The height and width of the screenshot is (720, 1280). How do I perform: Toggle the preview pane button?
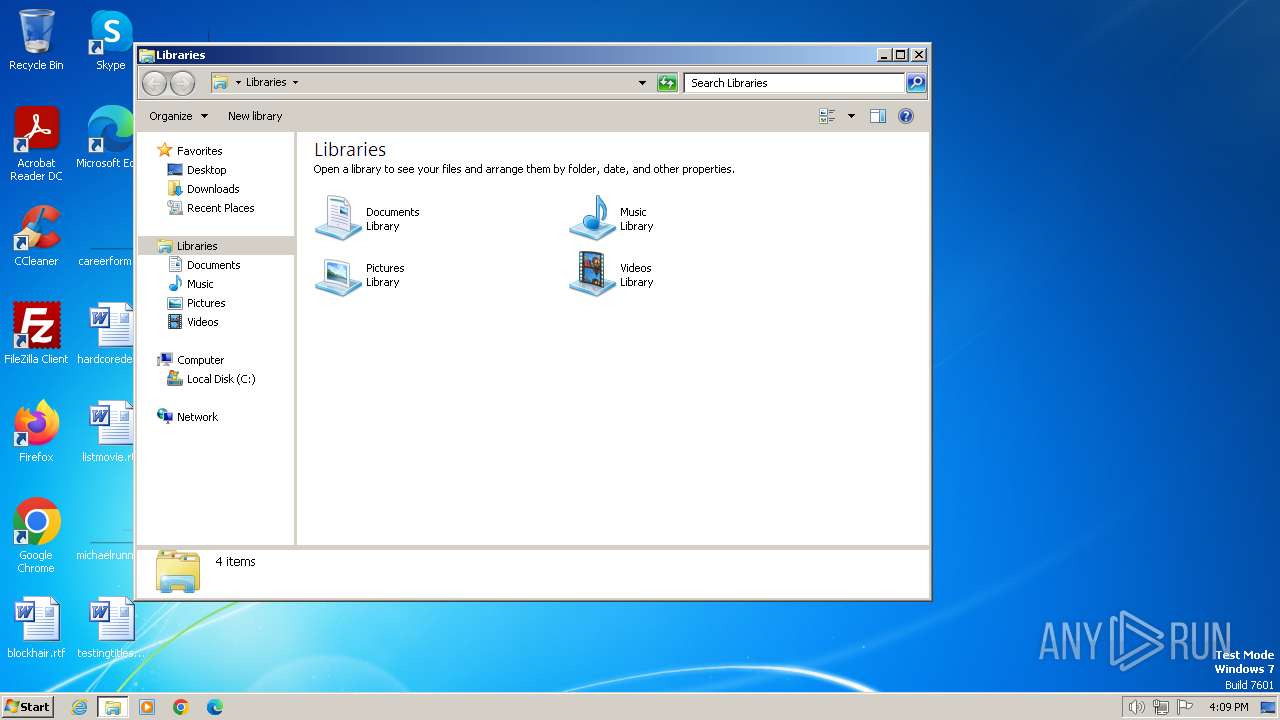[878, 116]
